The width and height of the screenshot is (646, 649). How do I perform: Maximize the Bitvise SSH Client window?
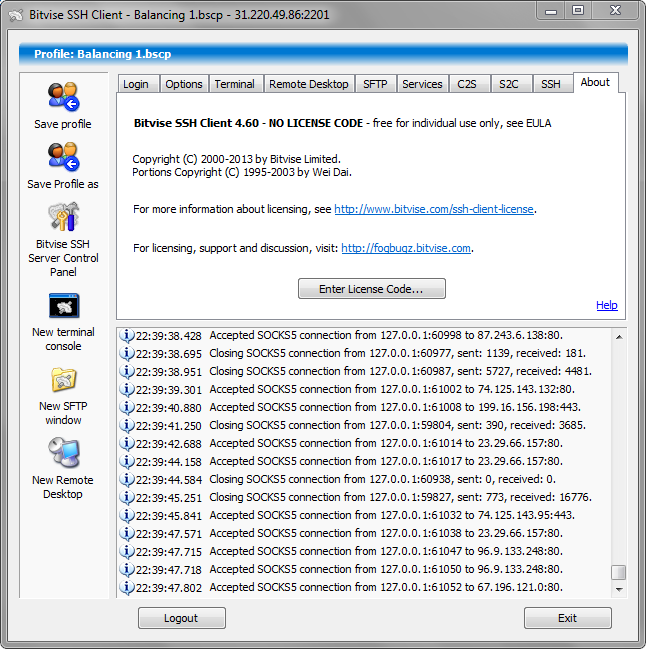[x=578, y=11]
